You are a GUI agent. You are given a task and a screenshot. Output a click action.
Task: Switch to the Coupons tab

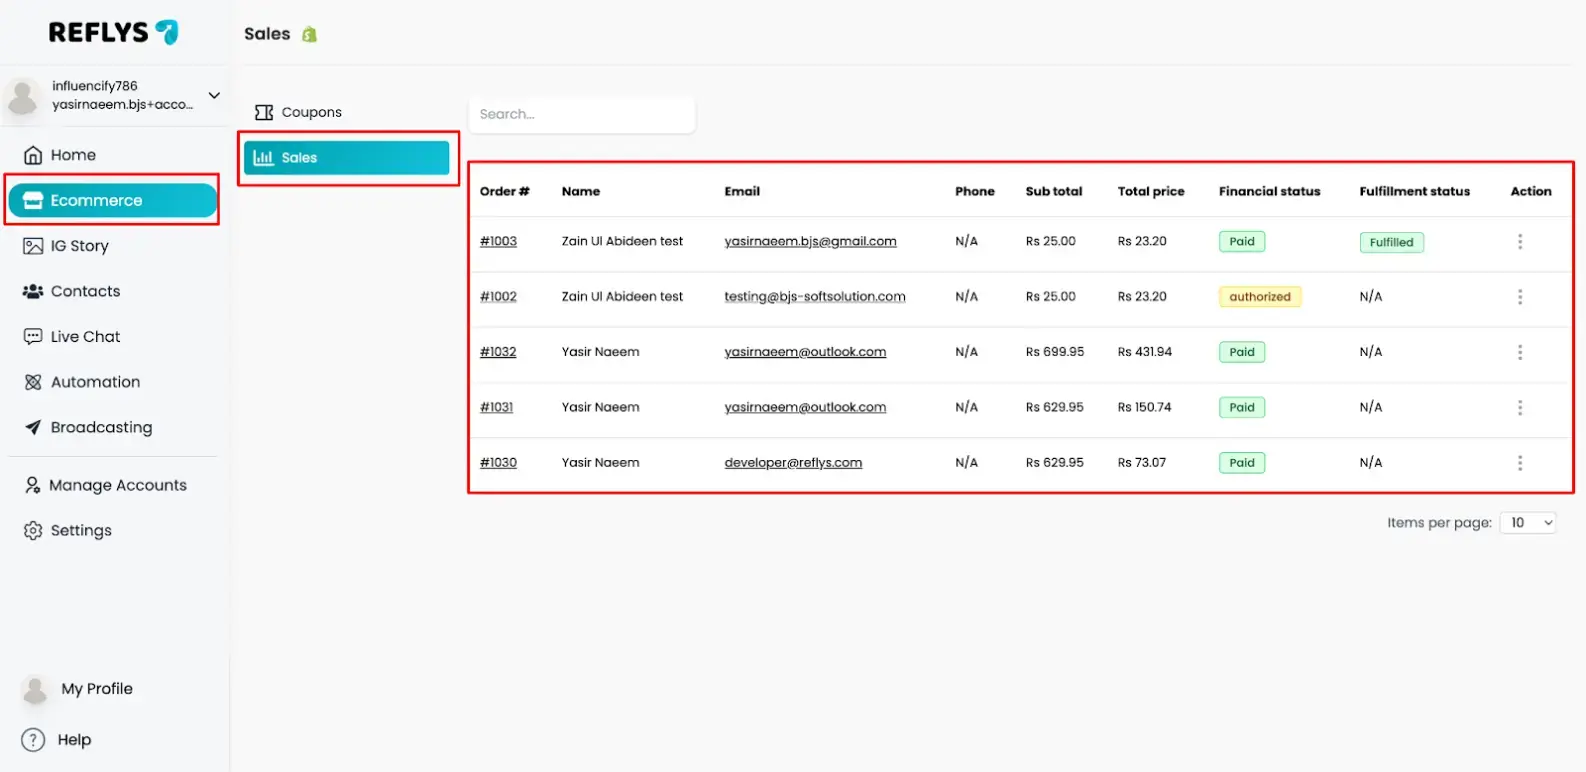[299, 112]
